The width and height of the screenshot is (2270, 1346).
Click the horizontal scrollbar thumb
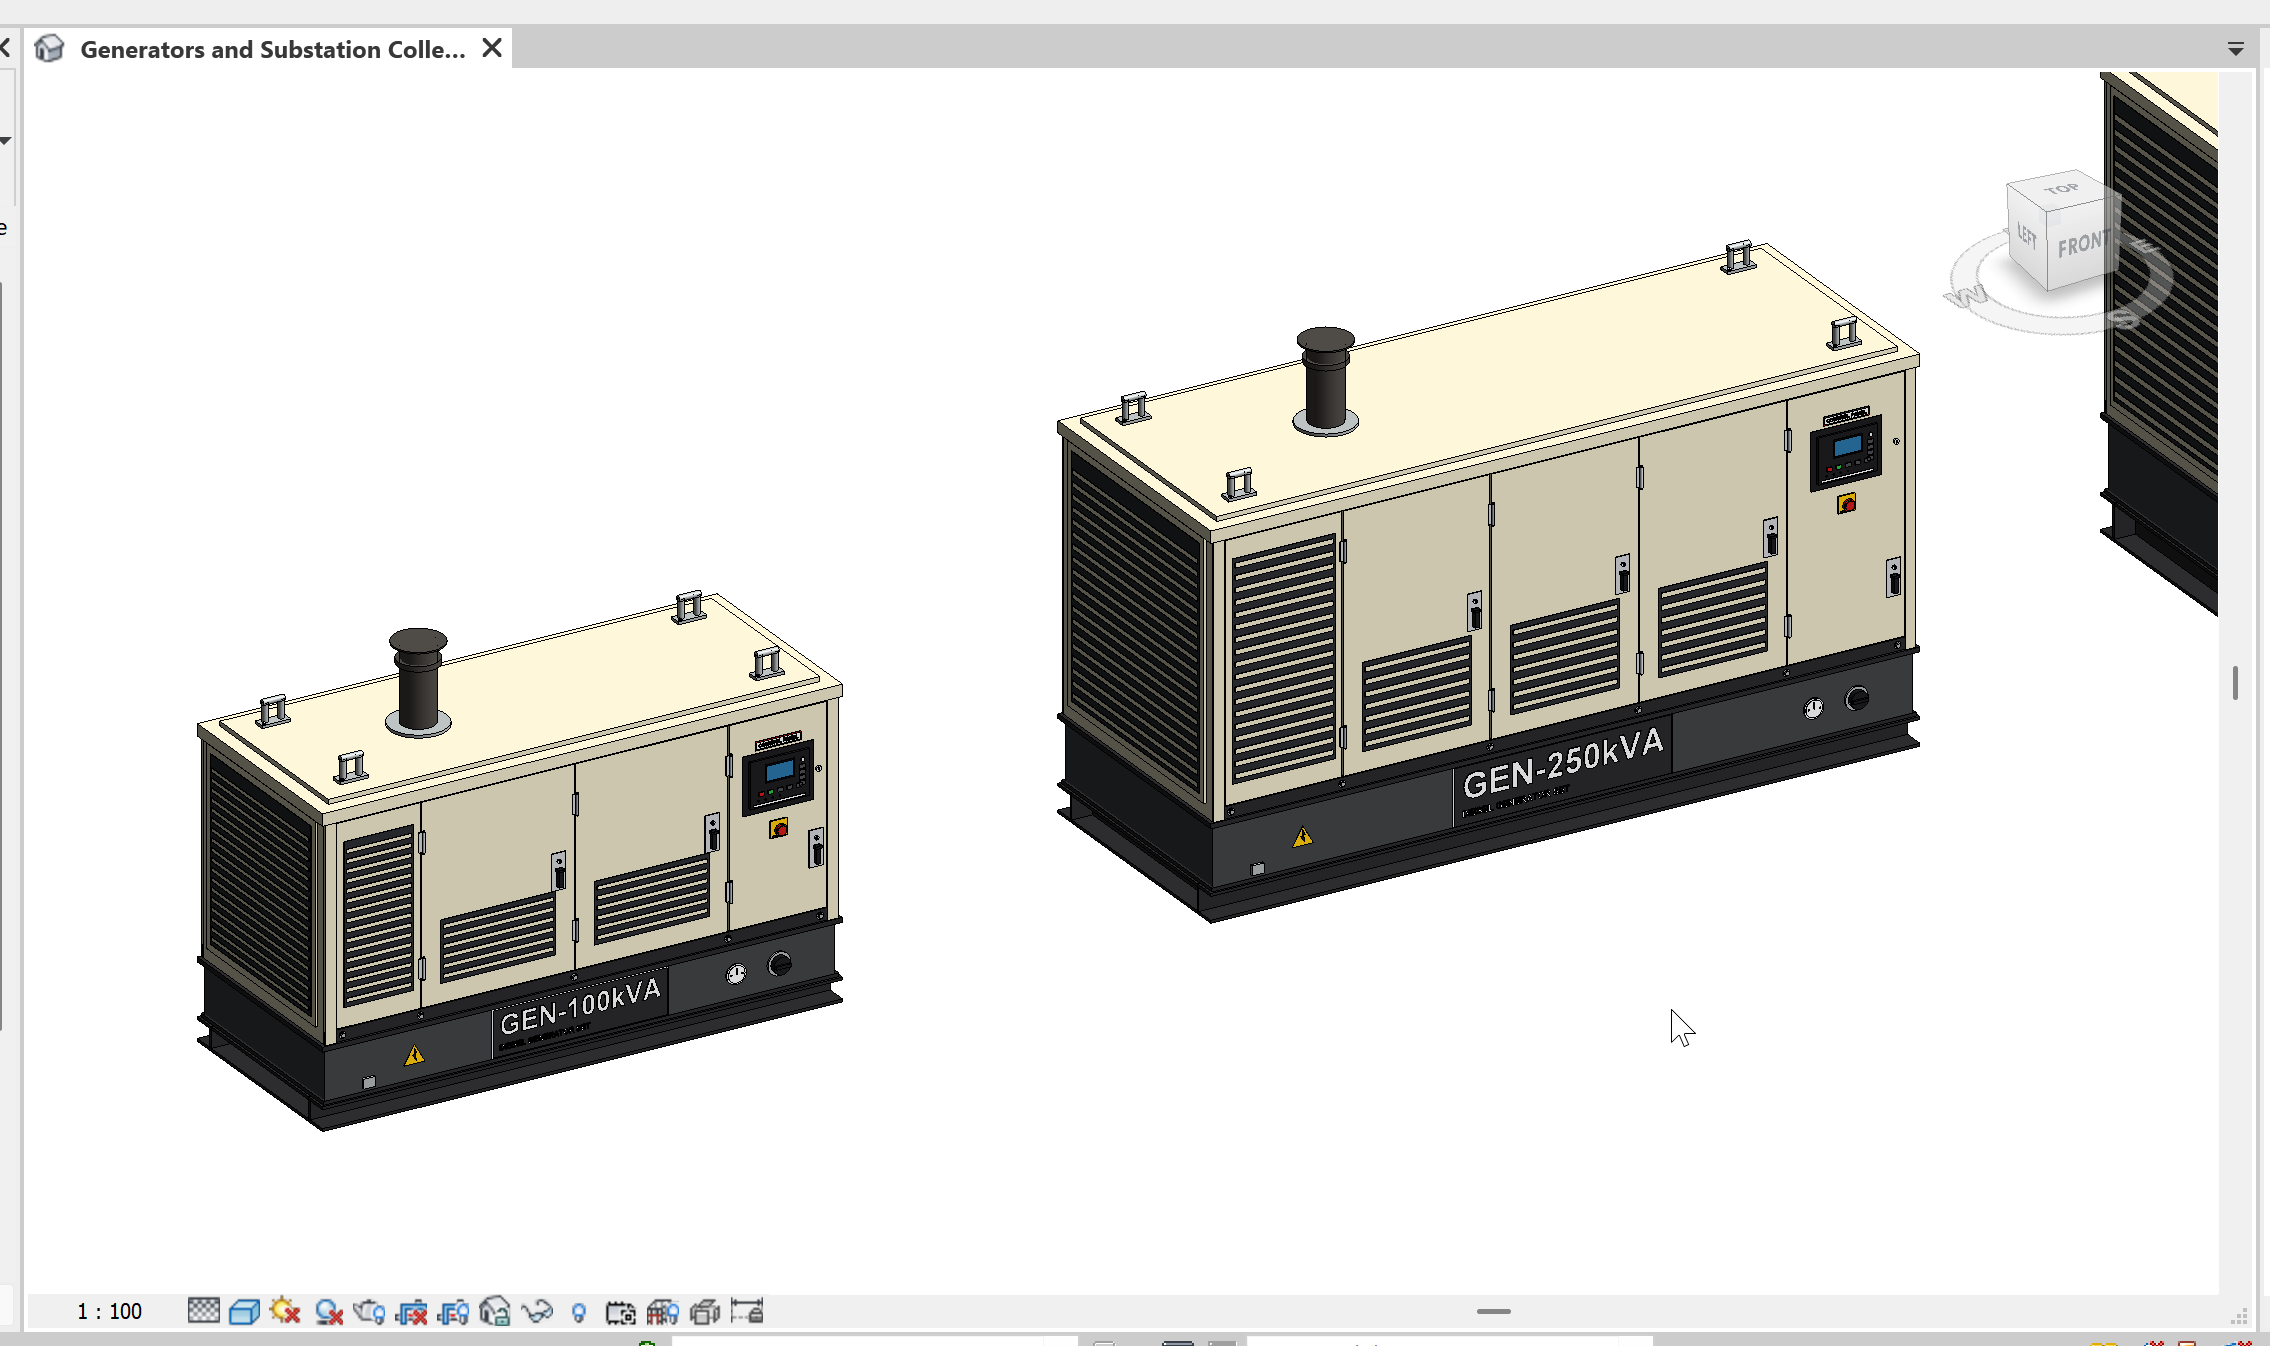(1493, 1311)
